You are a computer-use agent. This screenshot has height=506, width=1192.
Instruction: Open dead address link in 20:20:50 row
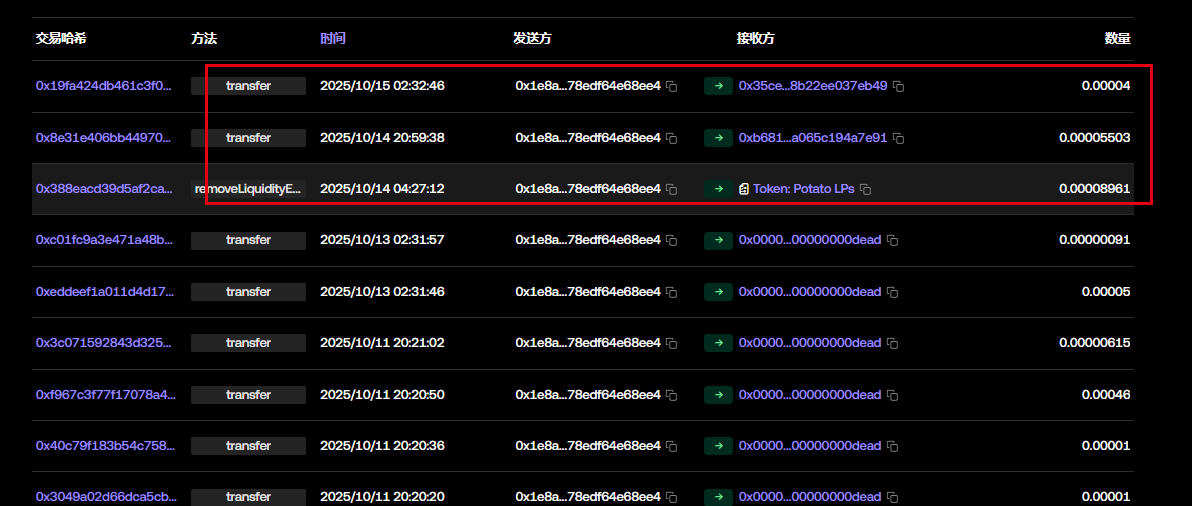[x=810, y=394]
